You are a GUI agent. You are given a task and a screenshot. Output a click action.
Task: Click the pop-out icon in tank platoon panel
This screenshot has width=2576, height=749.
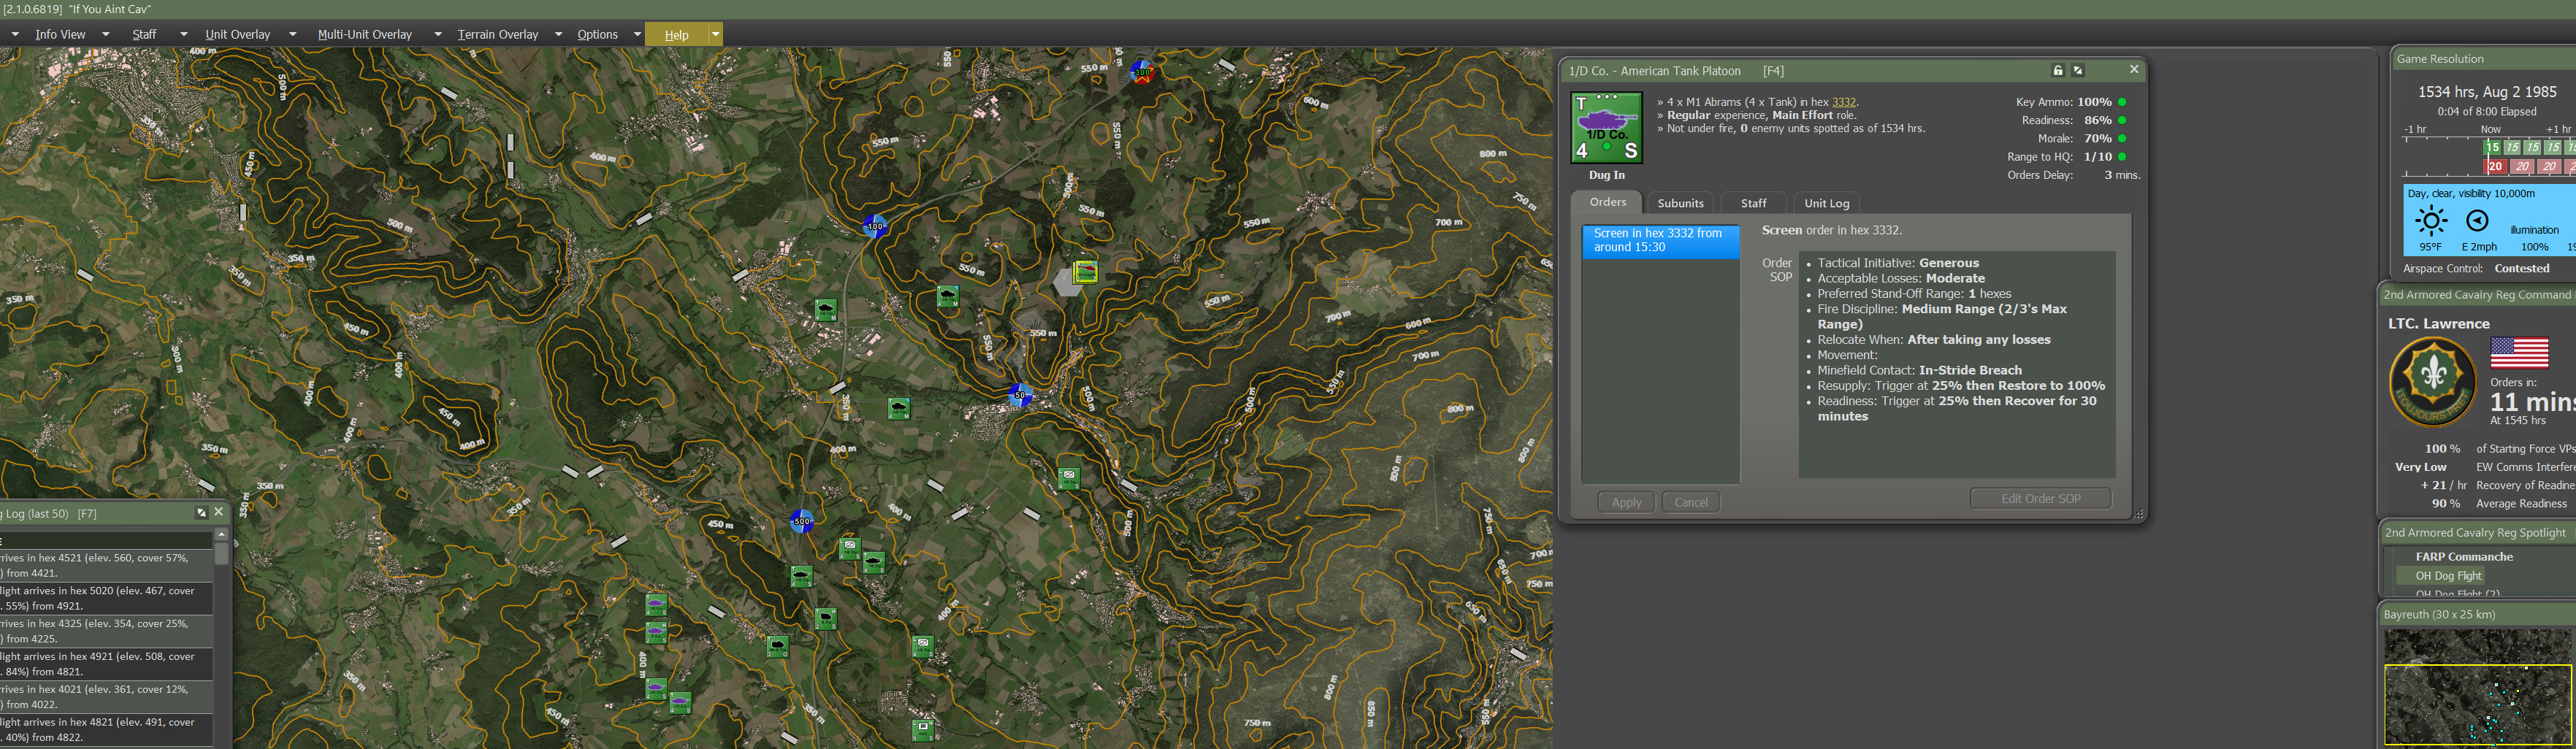coord(2078,71)
